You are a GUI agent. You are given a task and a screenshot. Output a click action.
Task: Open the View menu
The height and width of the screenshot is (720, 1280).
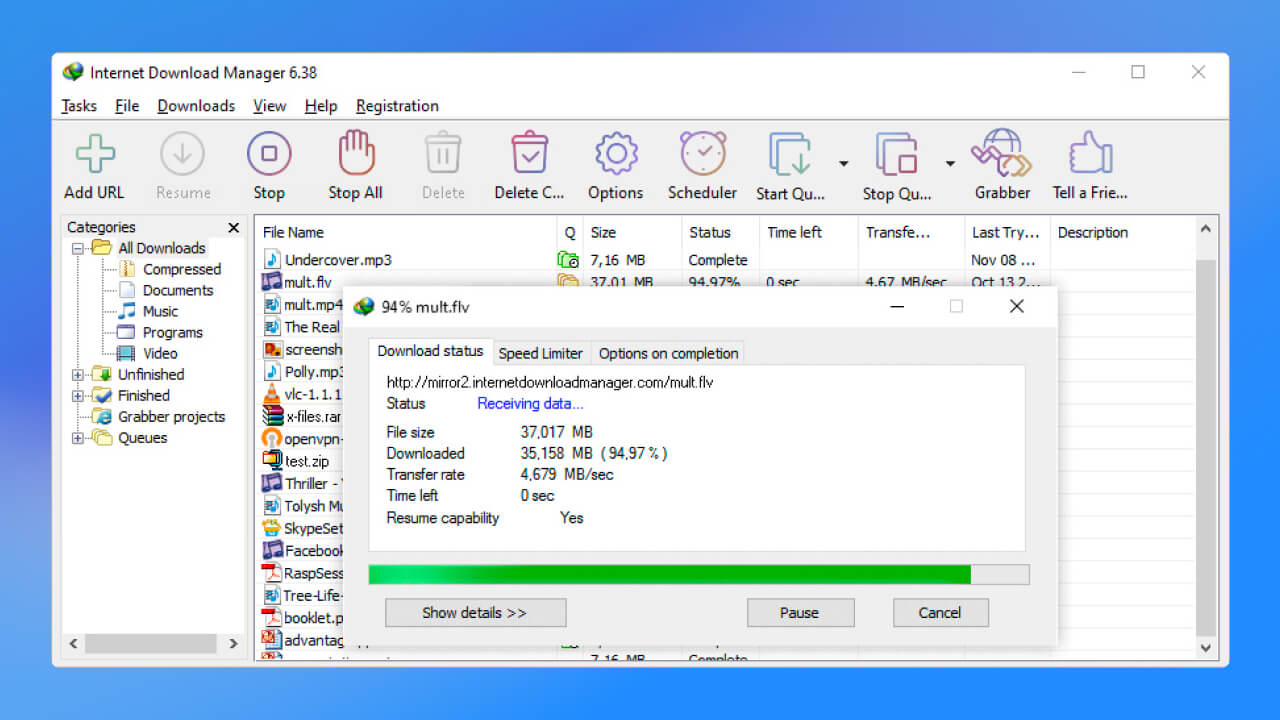(270, 106)
